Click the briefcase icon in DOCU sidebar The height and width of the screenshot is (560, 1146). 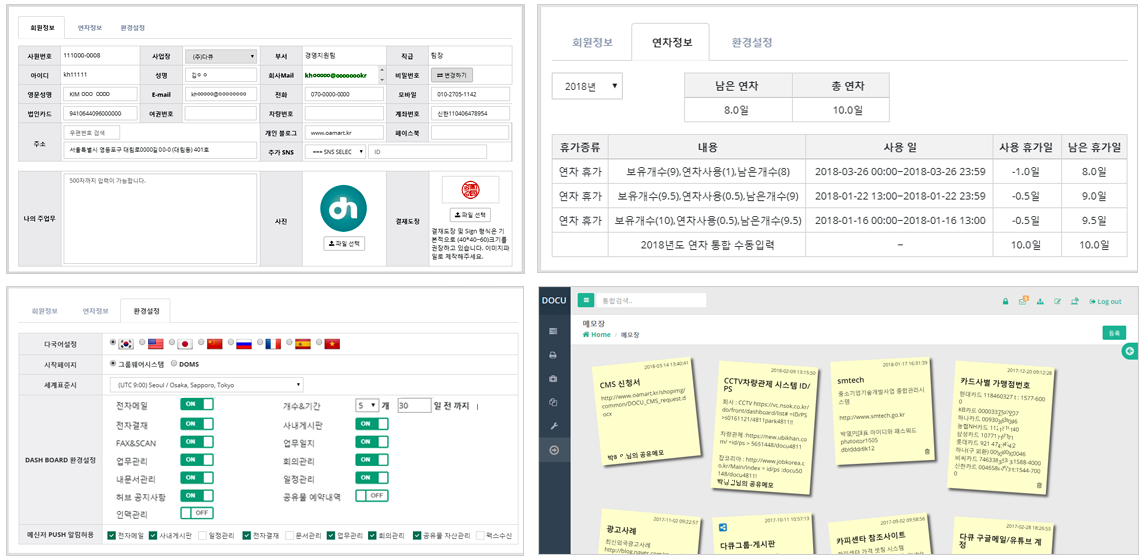click(x=553, y=379)
